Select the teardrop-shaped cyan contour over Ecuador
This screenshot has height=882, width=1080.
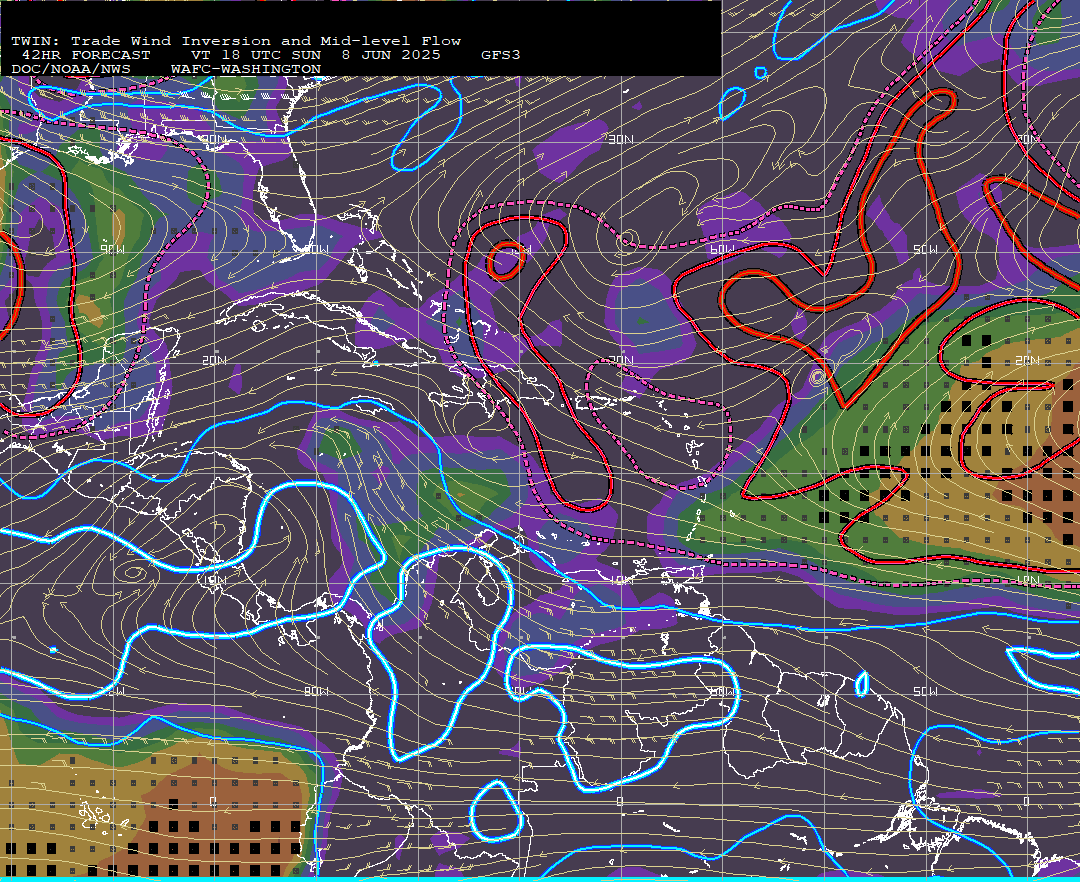coord(497,811)
